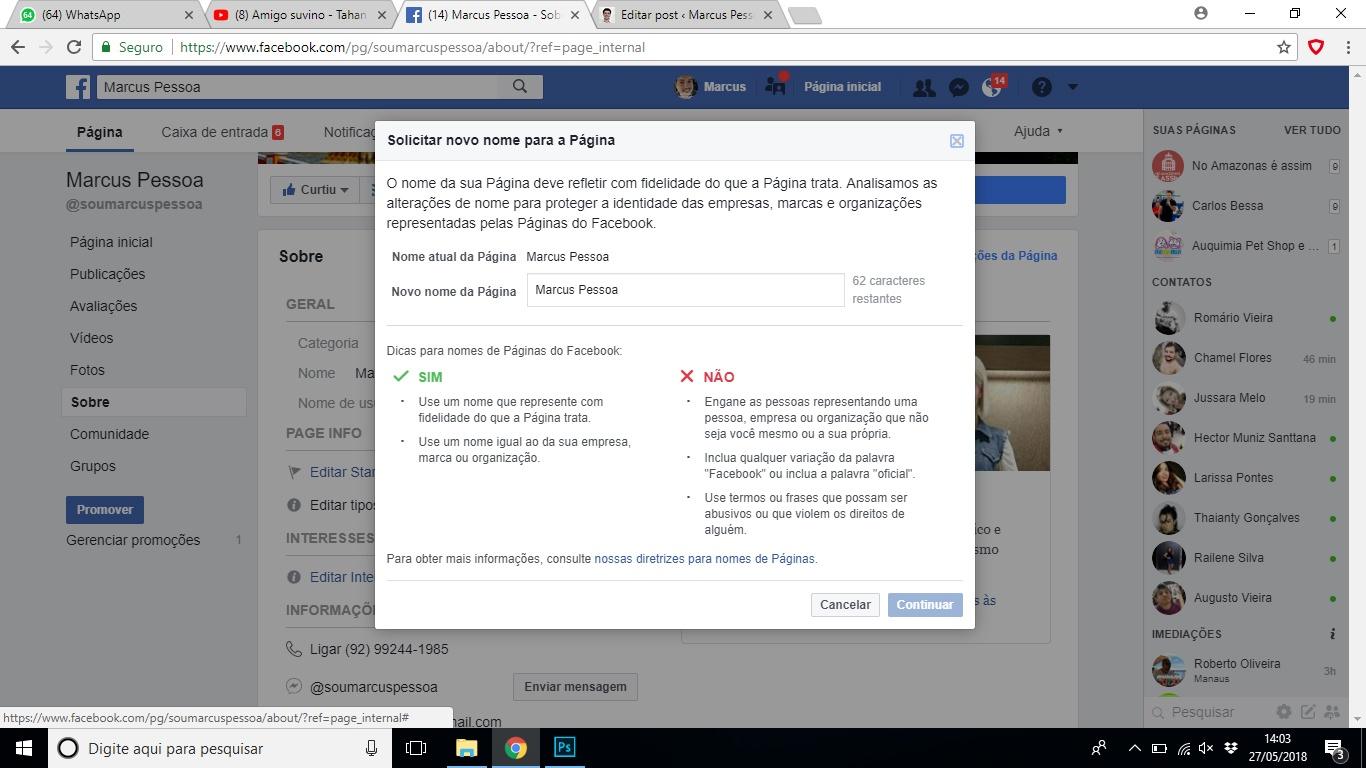This screenshot has width=1366, height=768.
Task: Open Auquimia Pet Shop page
Action: [1246, 246]
